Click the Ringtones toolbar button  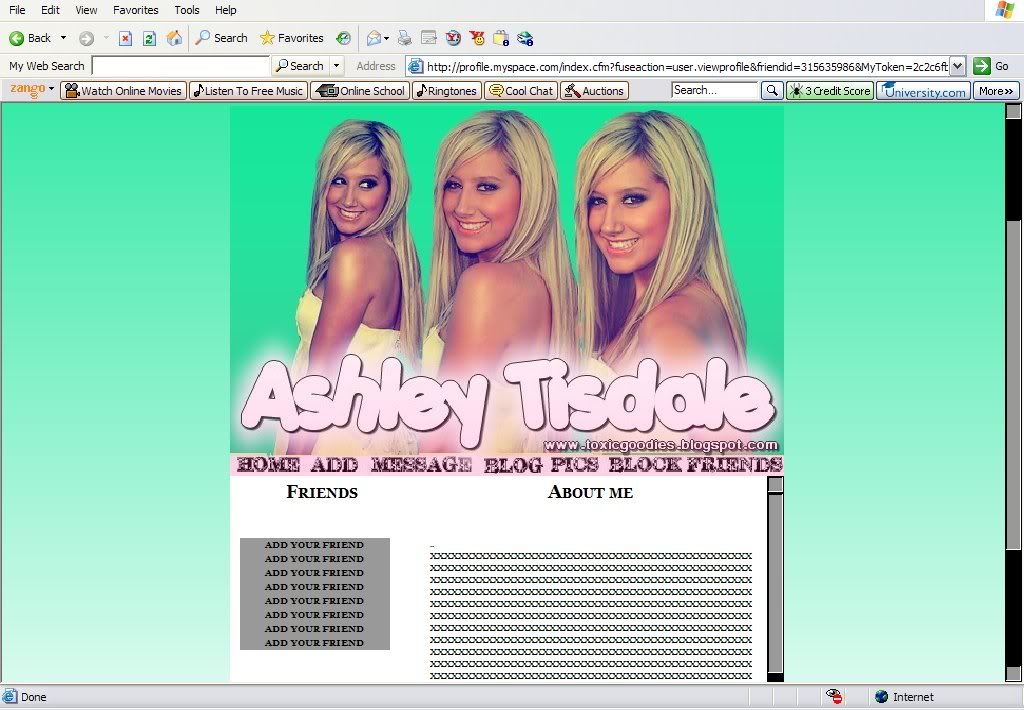[x=447, y=91]
